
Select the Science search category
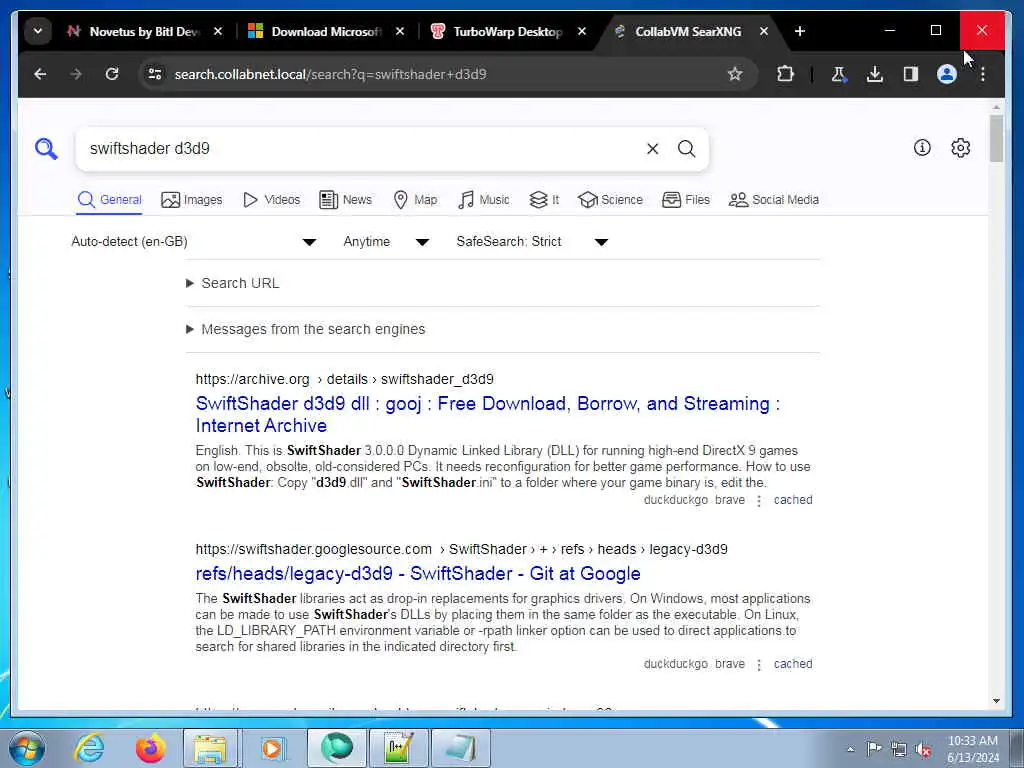[x=610, y=200]
